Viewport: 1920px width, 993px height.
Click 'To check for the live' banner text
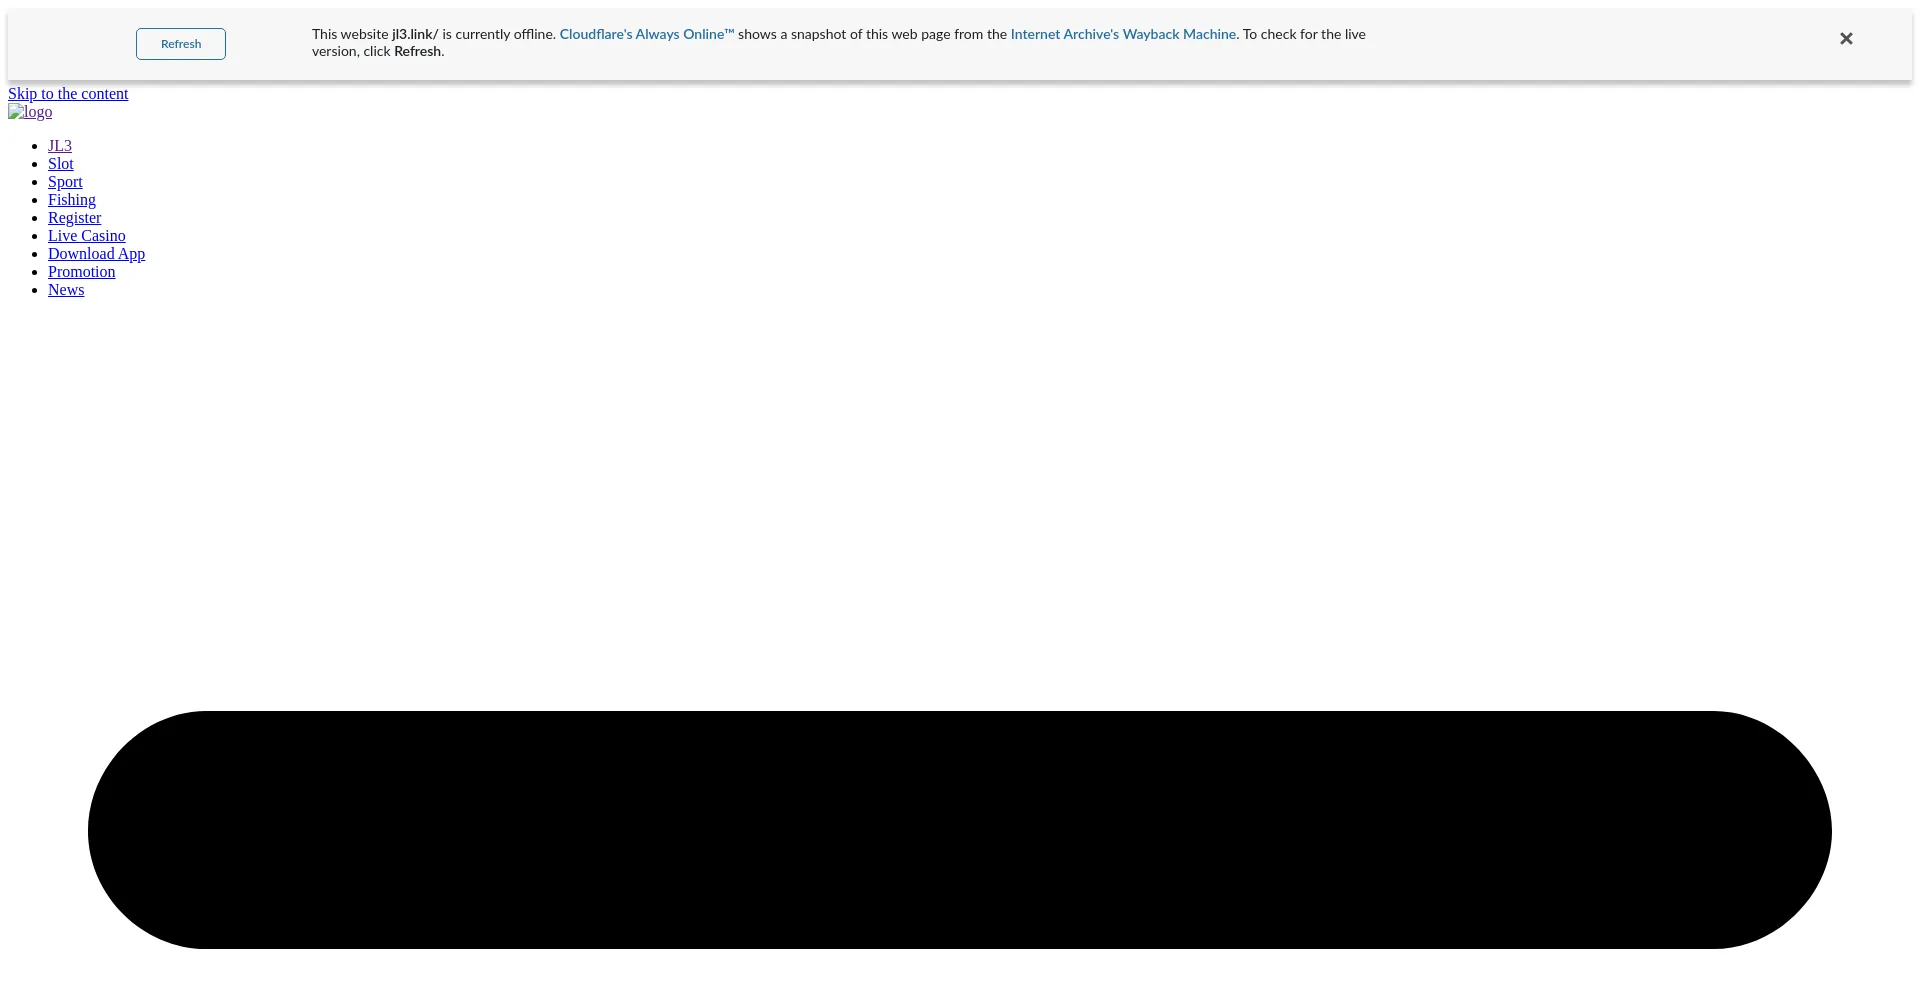pyautogui.click(x=1304, y=35)
